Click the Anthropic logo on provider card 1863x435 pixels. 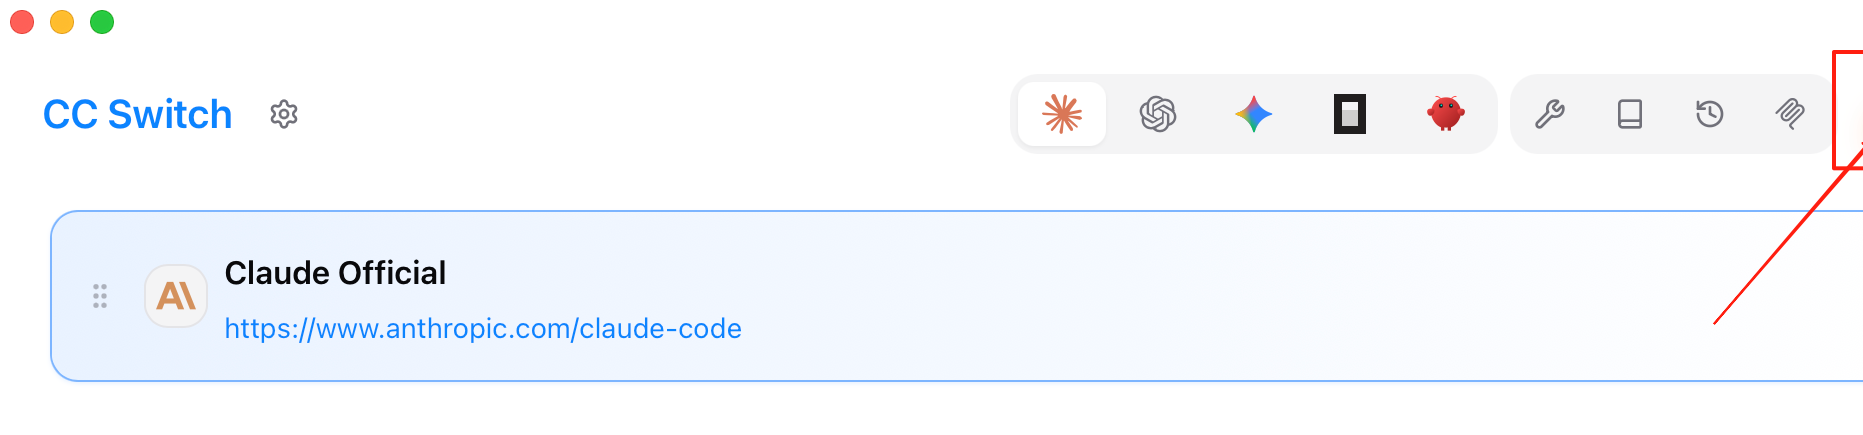tap(176, 296)
